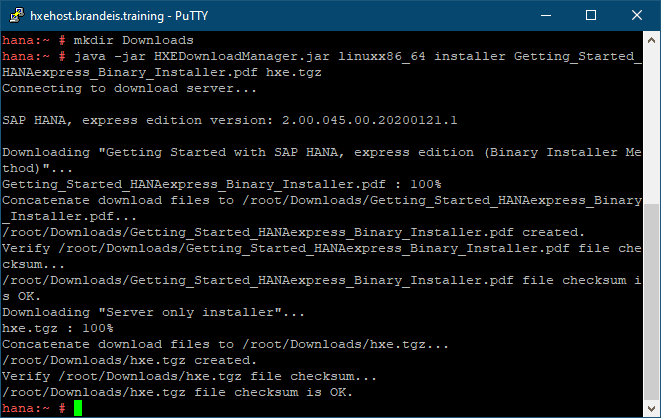Click 'HXEDownloadManager.jar' in the java command

coord(242,56)
